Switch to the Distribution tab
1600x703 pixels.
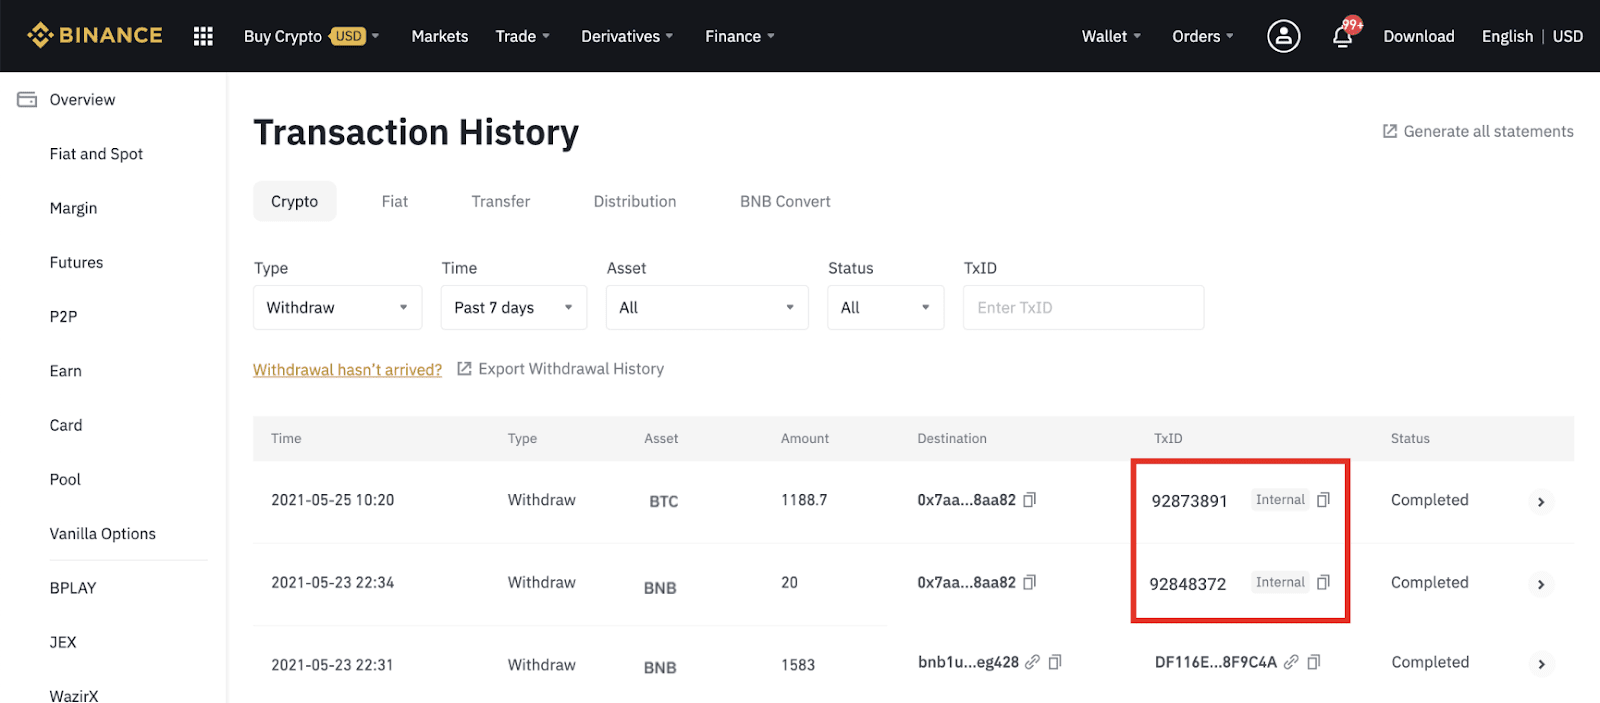pos(635,201)
